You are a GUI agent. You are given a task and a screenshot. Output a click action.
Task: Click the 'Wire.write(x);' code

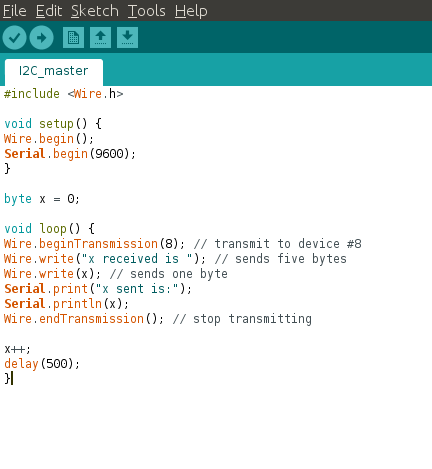pos(52,274)
